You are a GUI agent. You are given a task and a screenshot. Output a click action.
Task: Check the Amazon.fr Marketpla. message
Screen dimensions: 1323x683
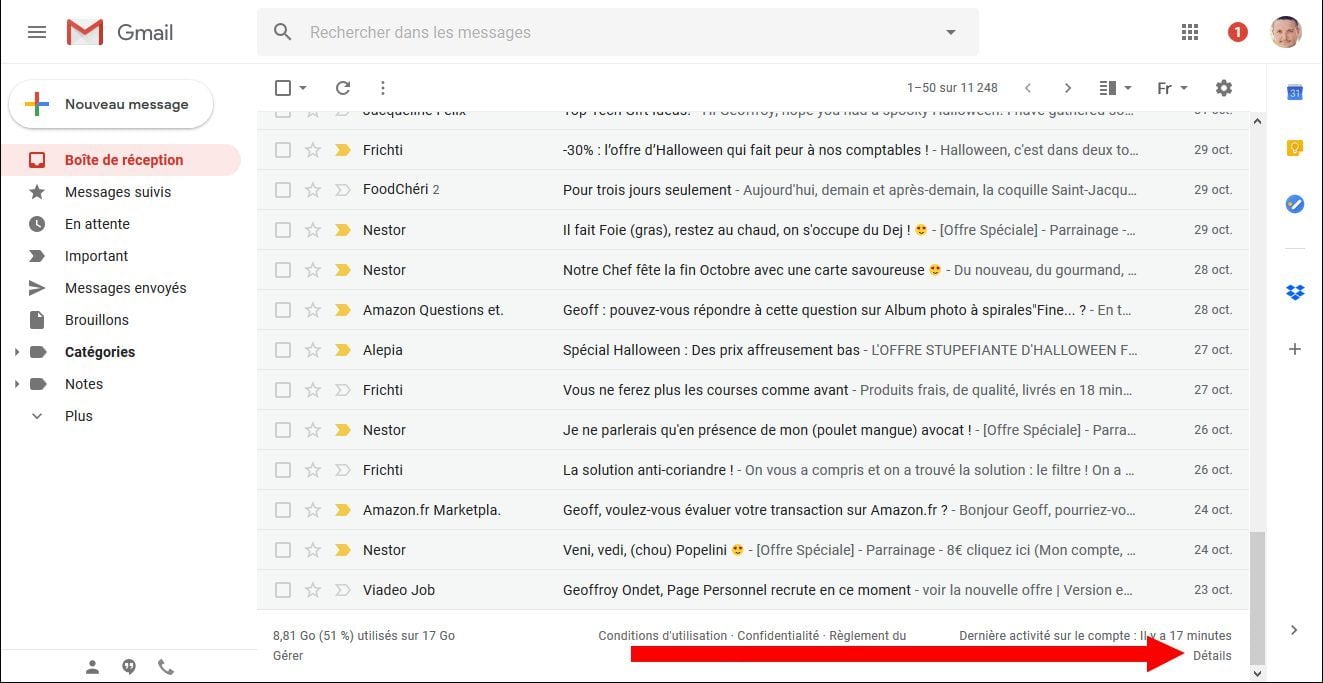tap(283, 510)
